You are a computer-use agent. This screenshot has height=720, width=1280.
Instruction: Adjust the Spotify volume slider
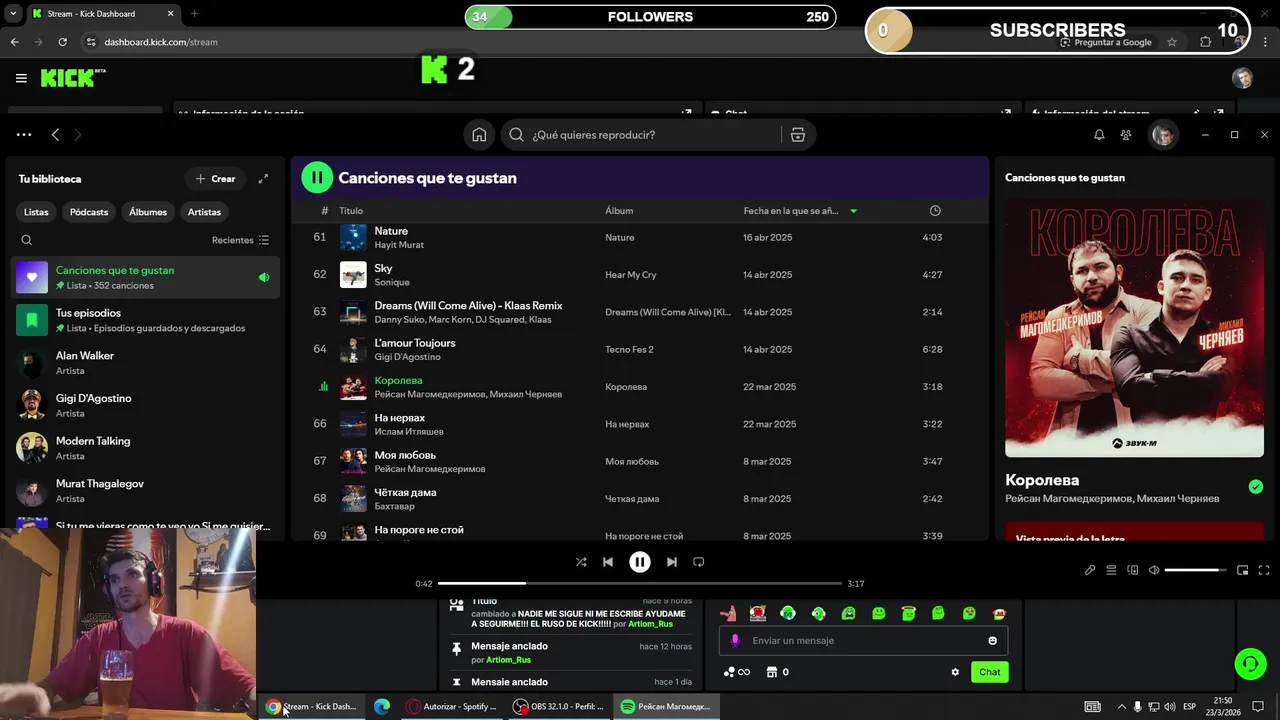1196,570
